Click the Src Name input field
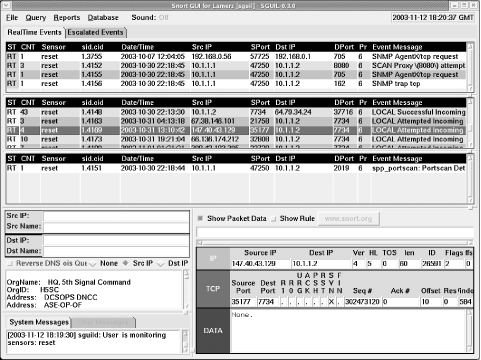Image resolution: width=481 pixels, height=360 pixels. [116, 227]
